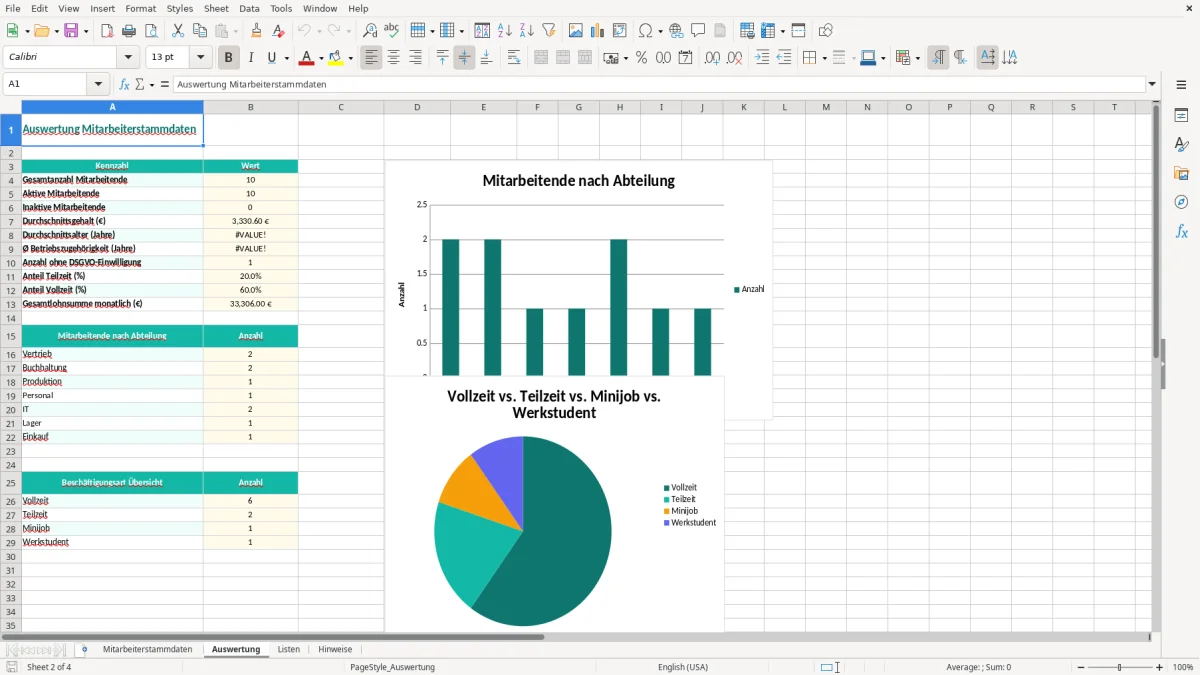Toggle Align Right

point(415,58)
